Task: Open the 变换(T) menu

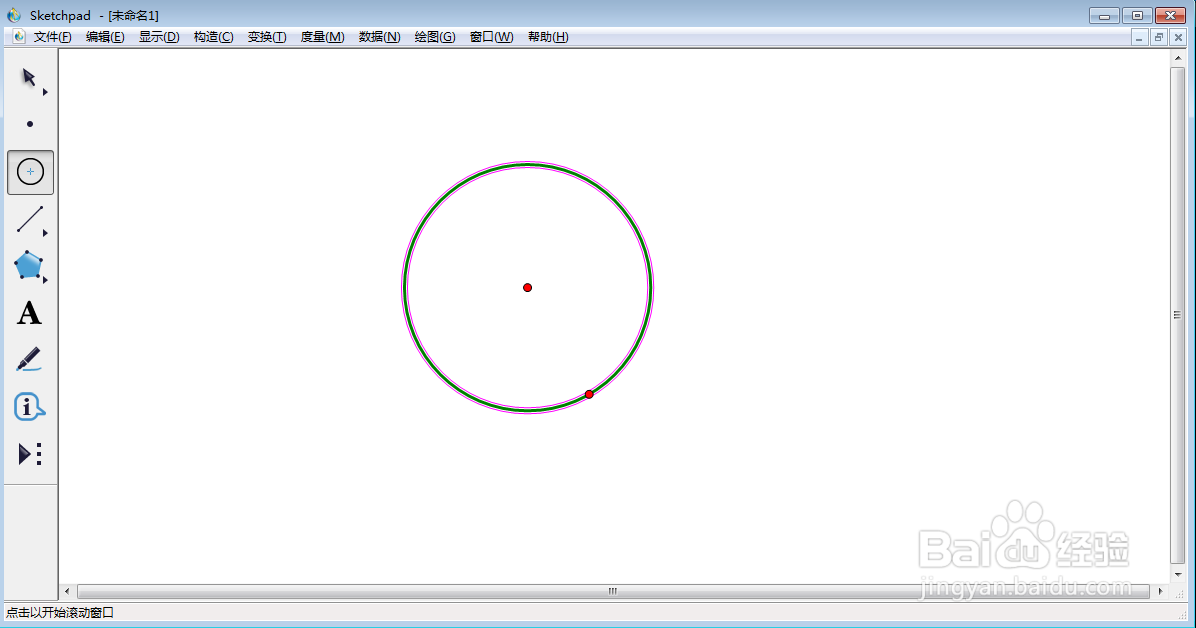Action: tap(266, 37)
